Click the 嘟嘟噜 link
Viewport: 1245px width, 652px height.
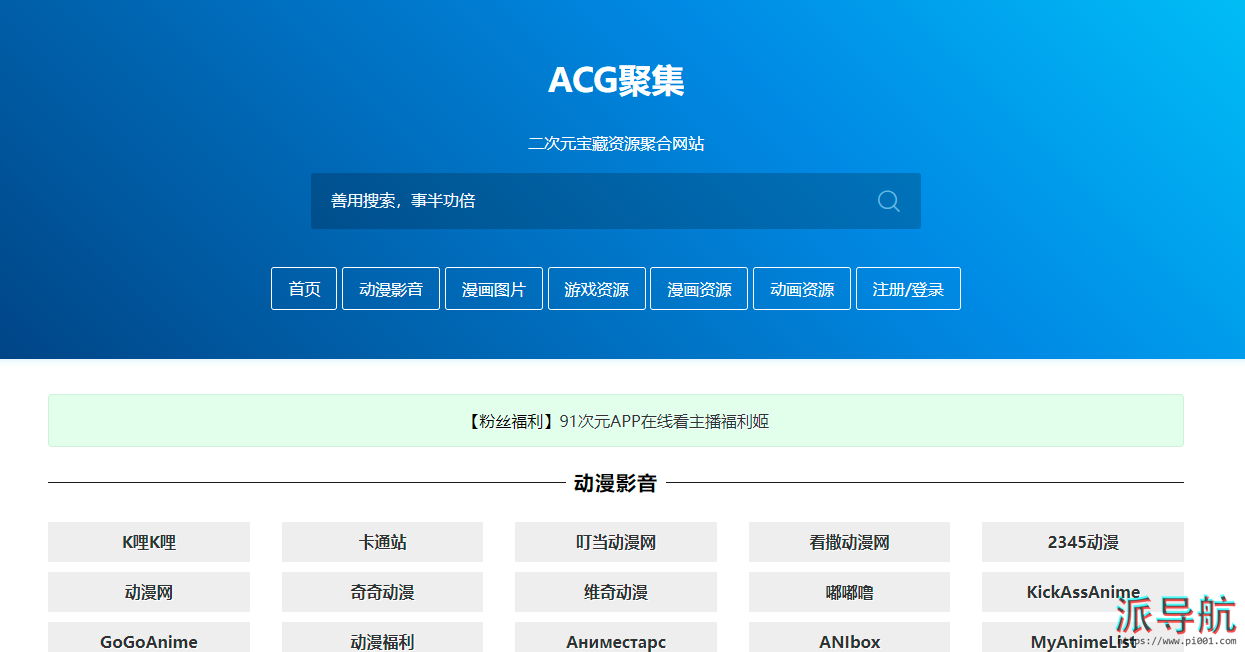pyautogui.click(x=849, y=592)
